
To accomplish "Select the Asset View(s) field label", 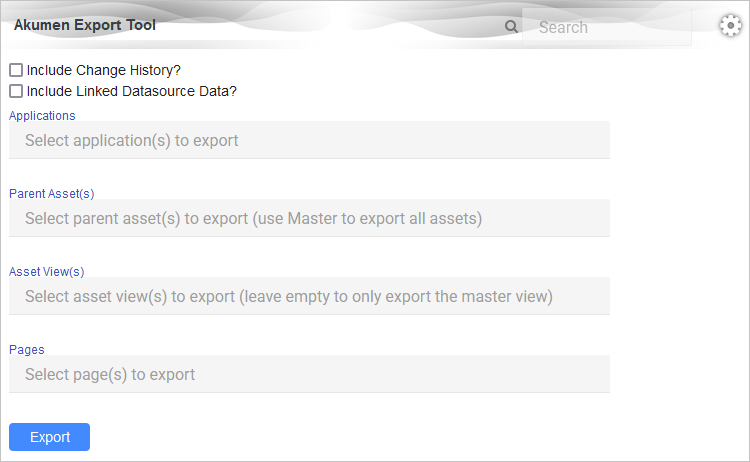I will point(47,271).
